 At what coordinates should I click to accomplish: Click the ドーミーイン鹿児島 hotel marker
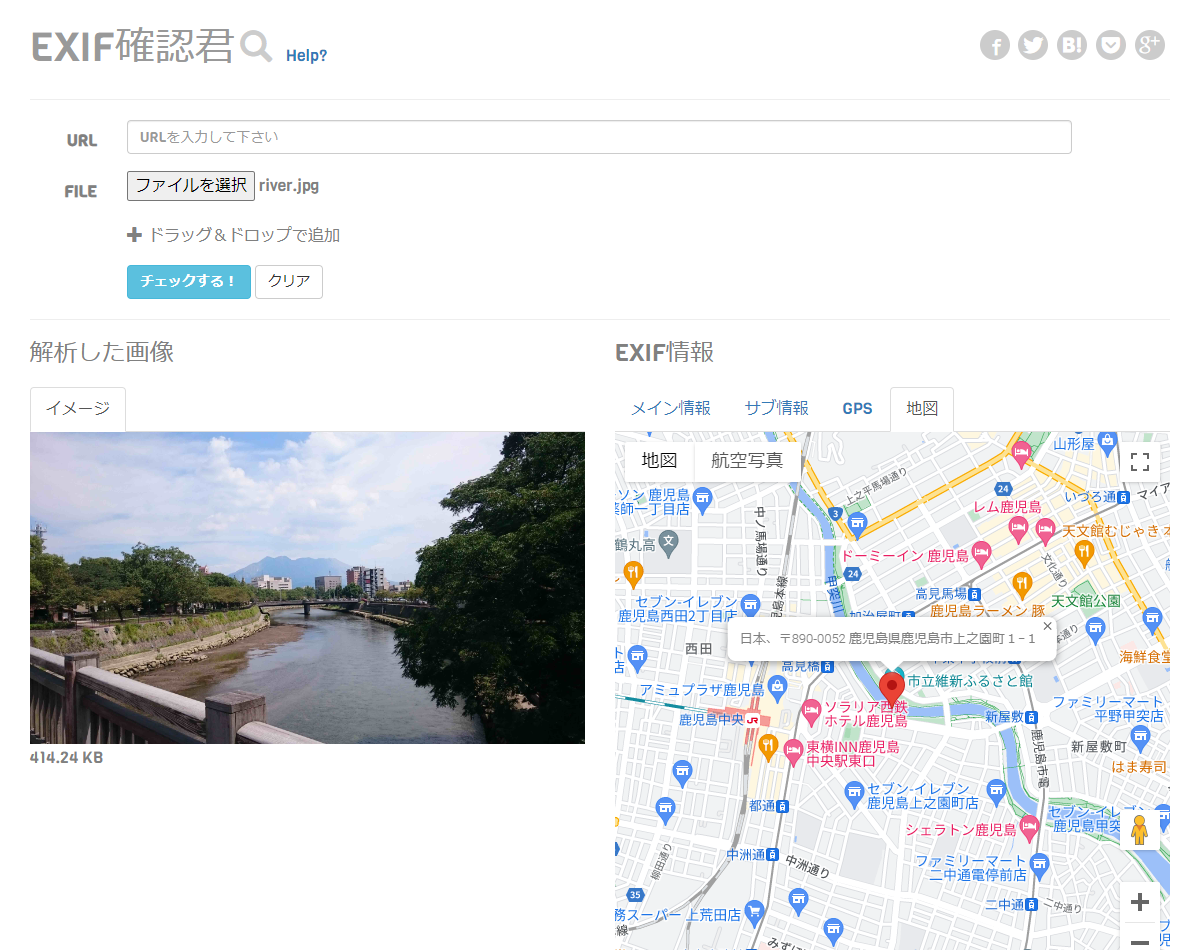click(x=982, y=552)
